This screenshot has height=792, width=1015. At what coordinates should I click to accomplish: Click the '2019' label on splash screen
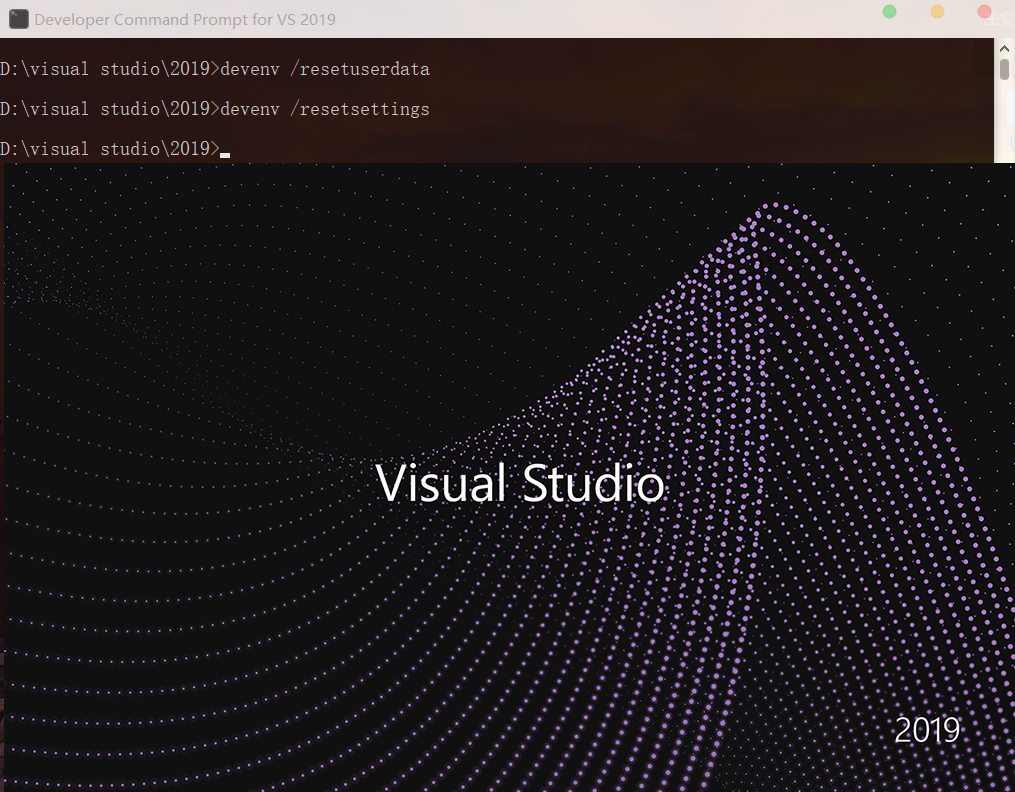[927, 730]
